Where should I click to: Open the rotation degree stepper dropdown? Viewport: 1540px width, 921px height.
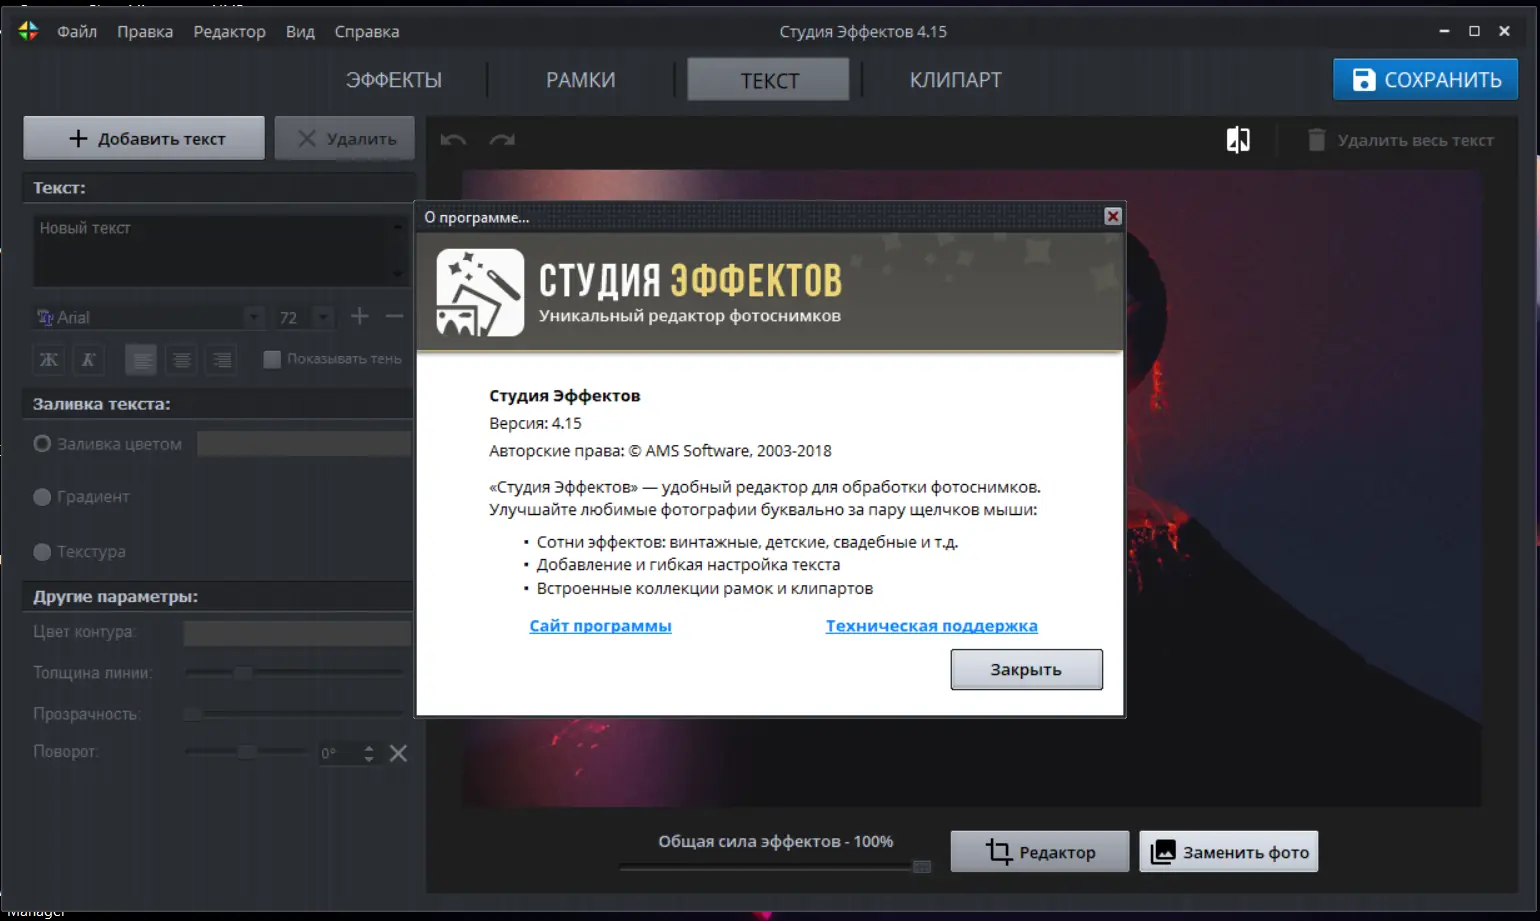click(368, 752)
